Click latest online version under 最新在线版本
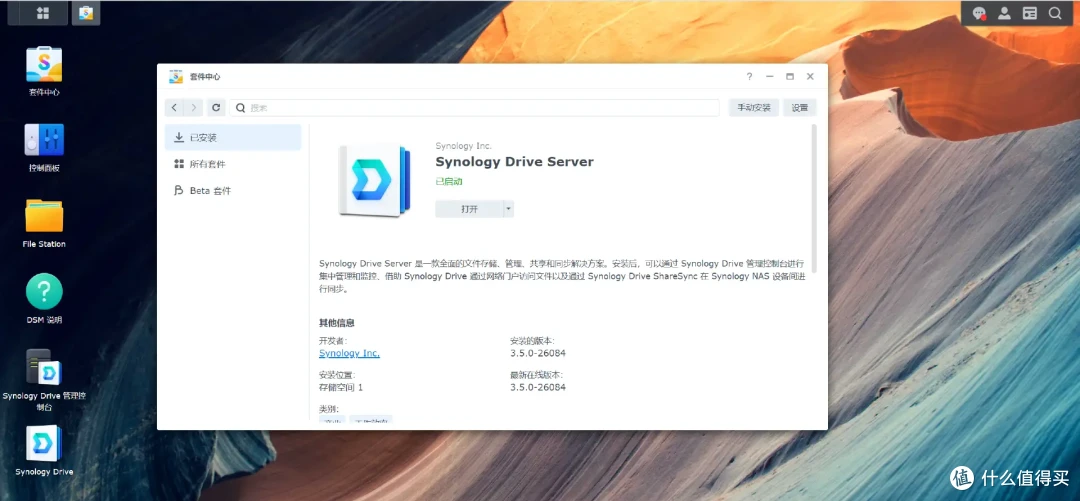Image resolution: width=1080 pixels, height=501 pixels. coord(538,387)
